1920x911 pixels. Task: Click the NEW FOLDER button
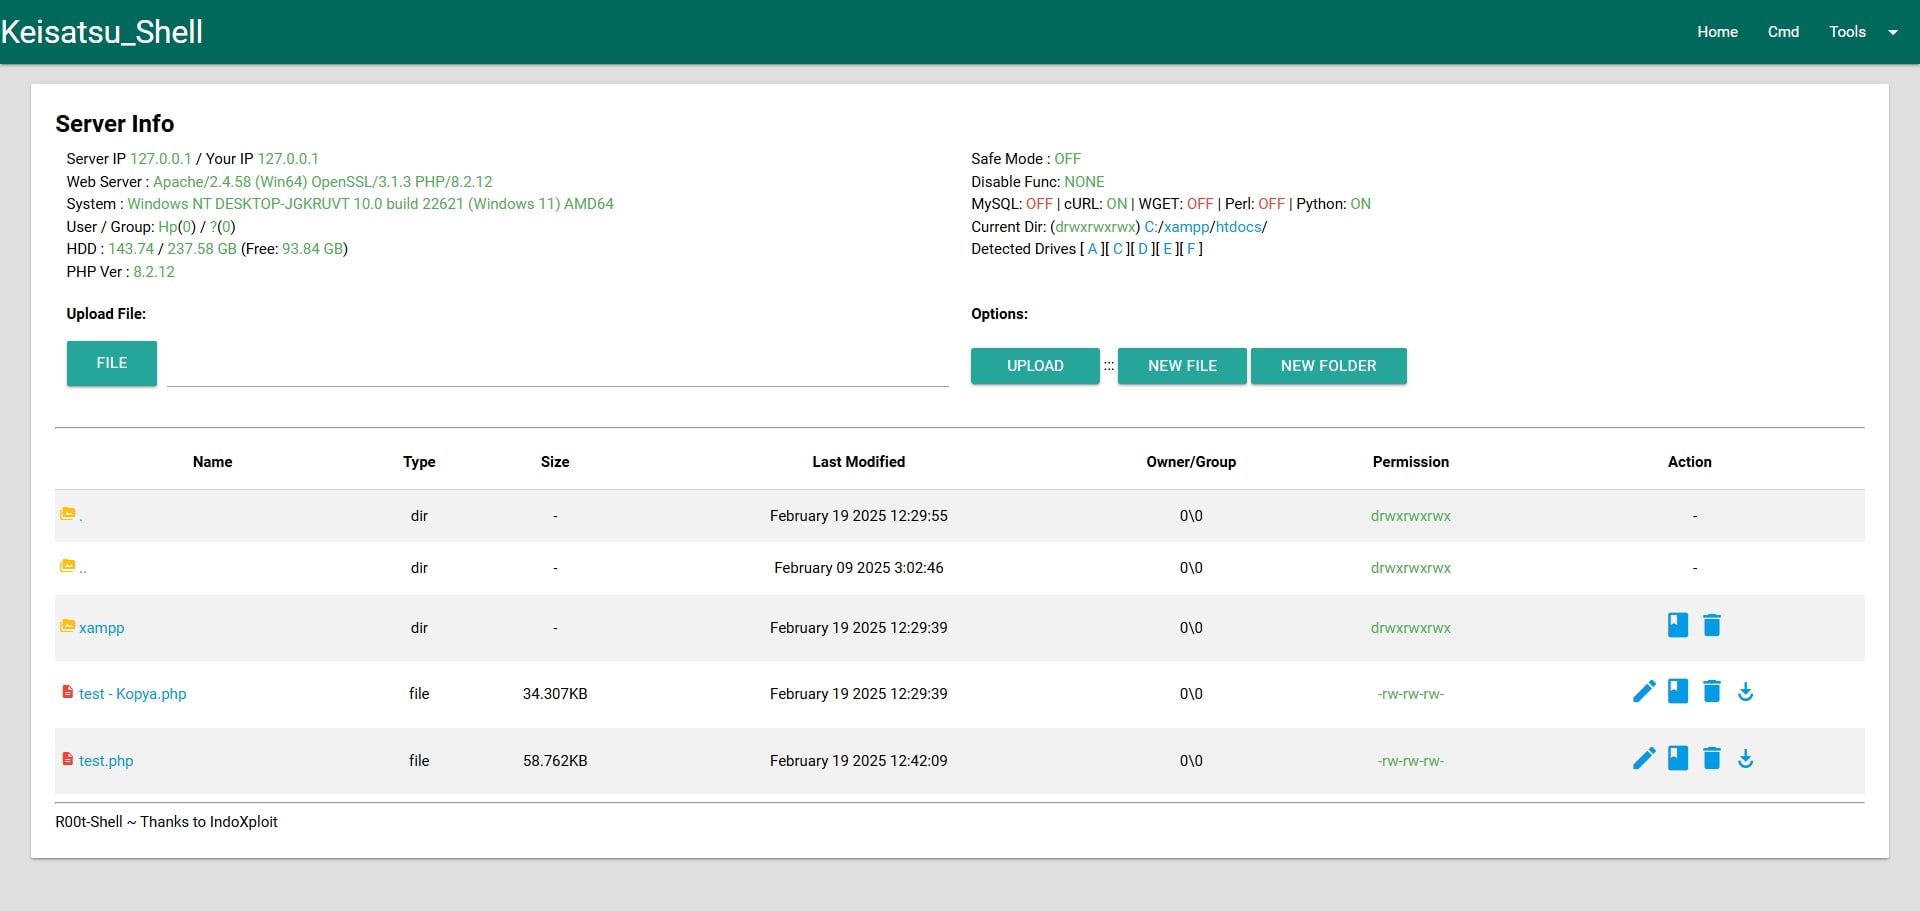1328,366
